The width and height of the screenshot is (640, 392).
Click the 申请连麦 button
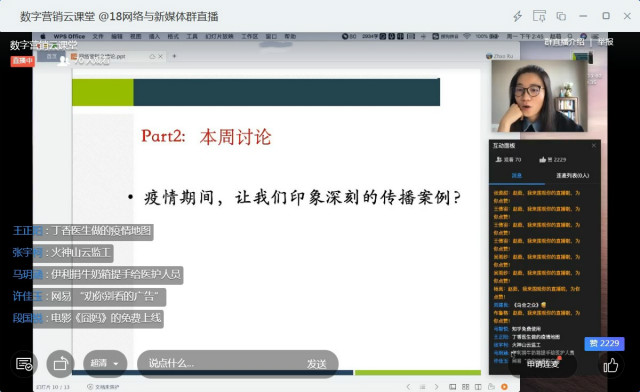tap(542, 363)
